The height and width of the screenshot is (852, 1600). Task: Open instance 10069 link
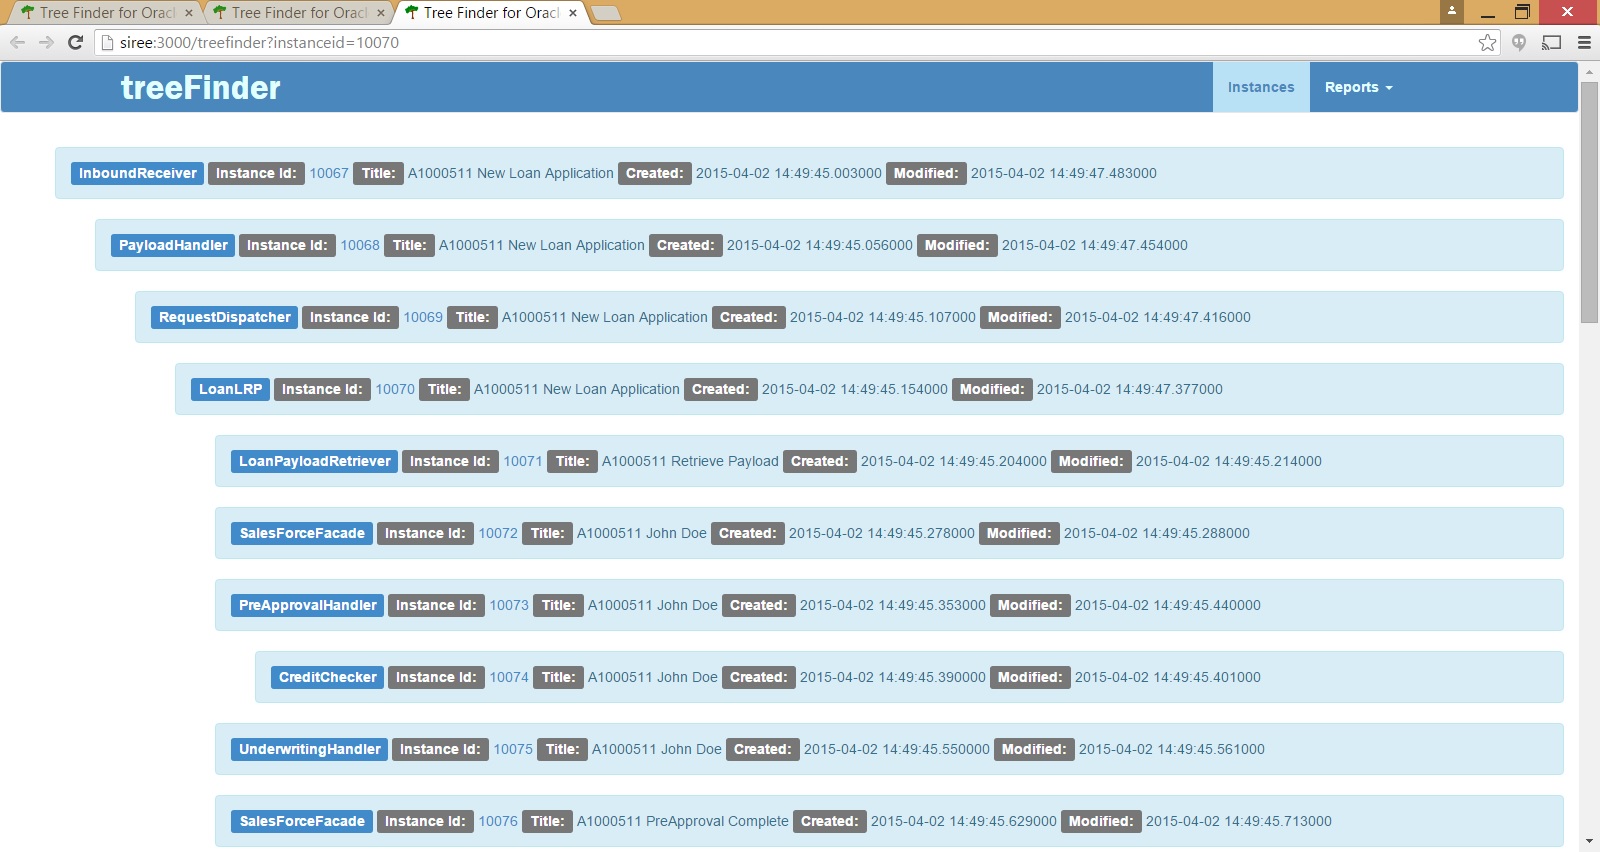tap(423, 317)
